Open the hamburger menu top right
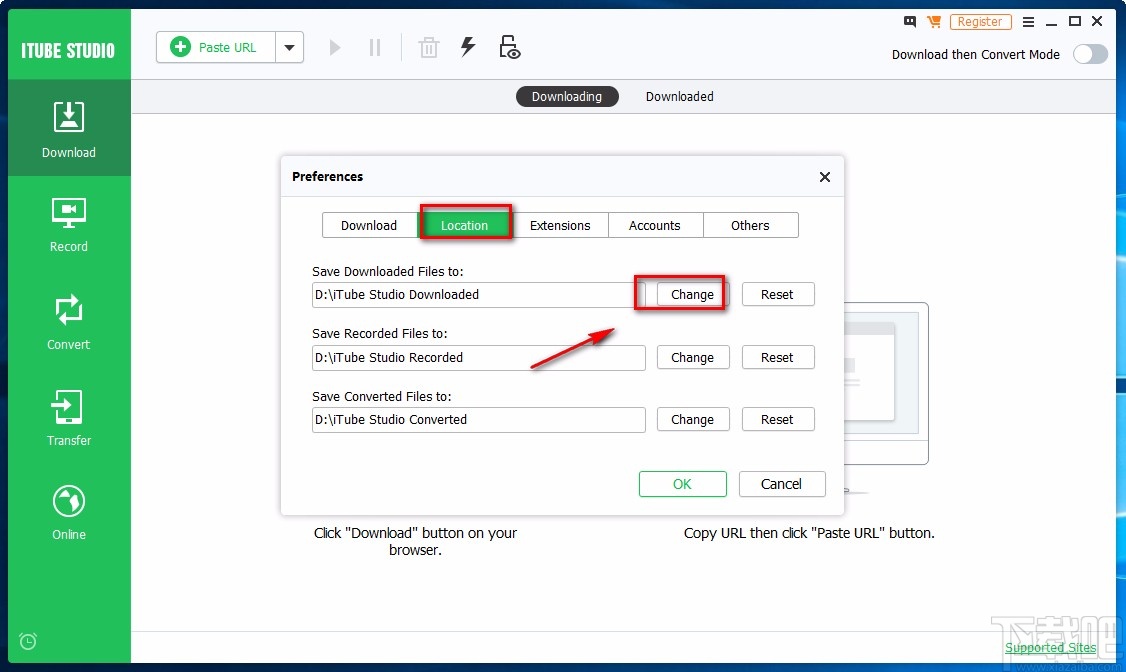Image resolution: width=1126 pixels, height=672 pixels. pos(1028,21)
